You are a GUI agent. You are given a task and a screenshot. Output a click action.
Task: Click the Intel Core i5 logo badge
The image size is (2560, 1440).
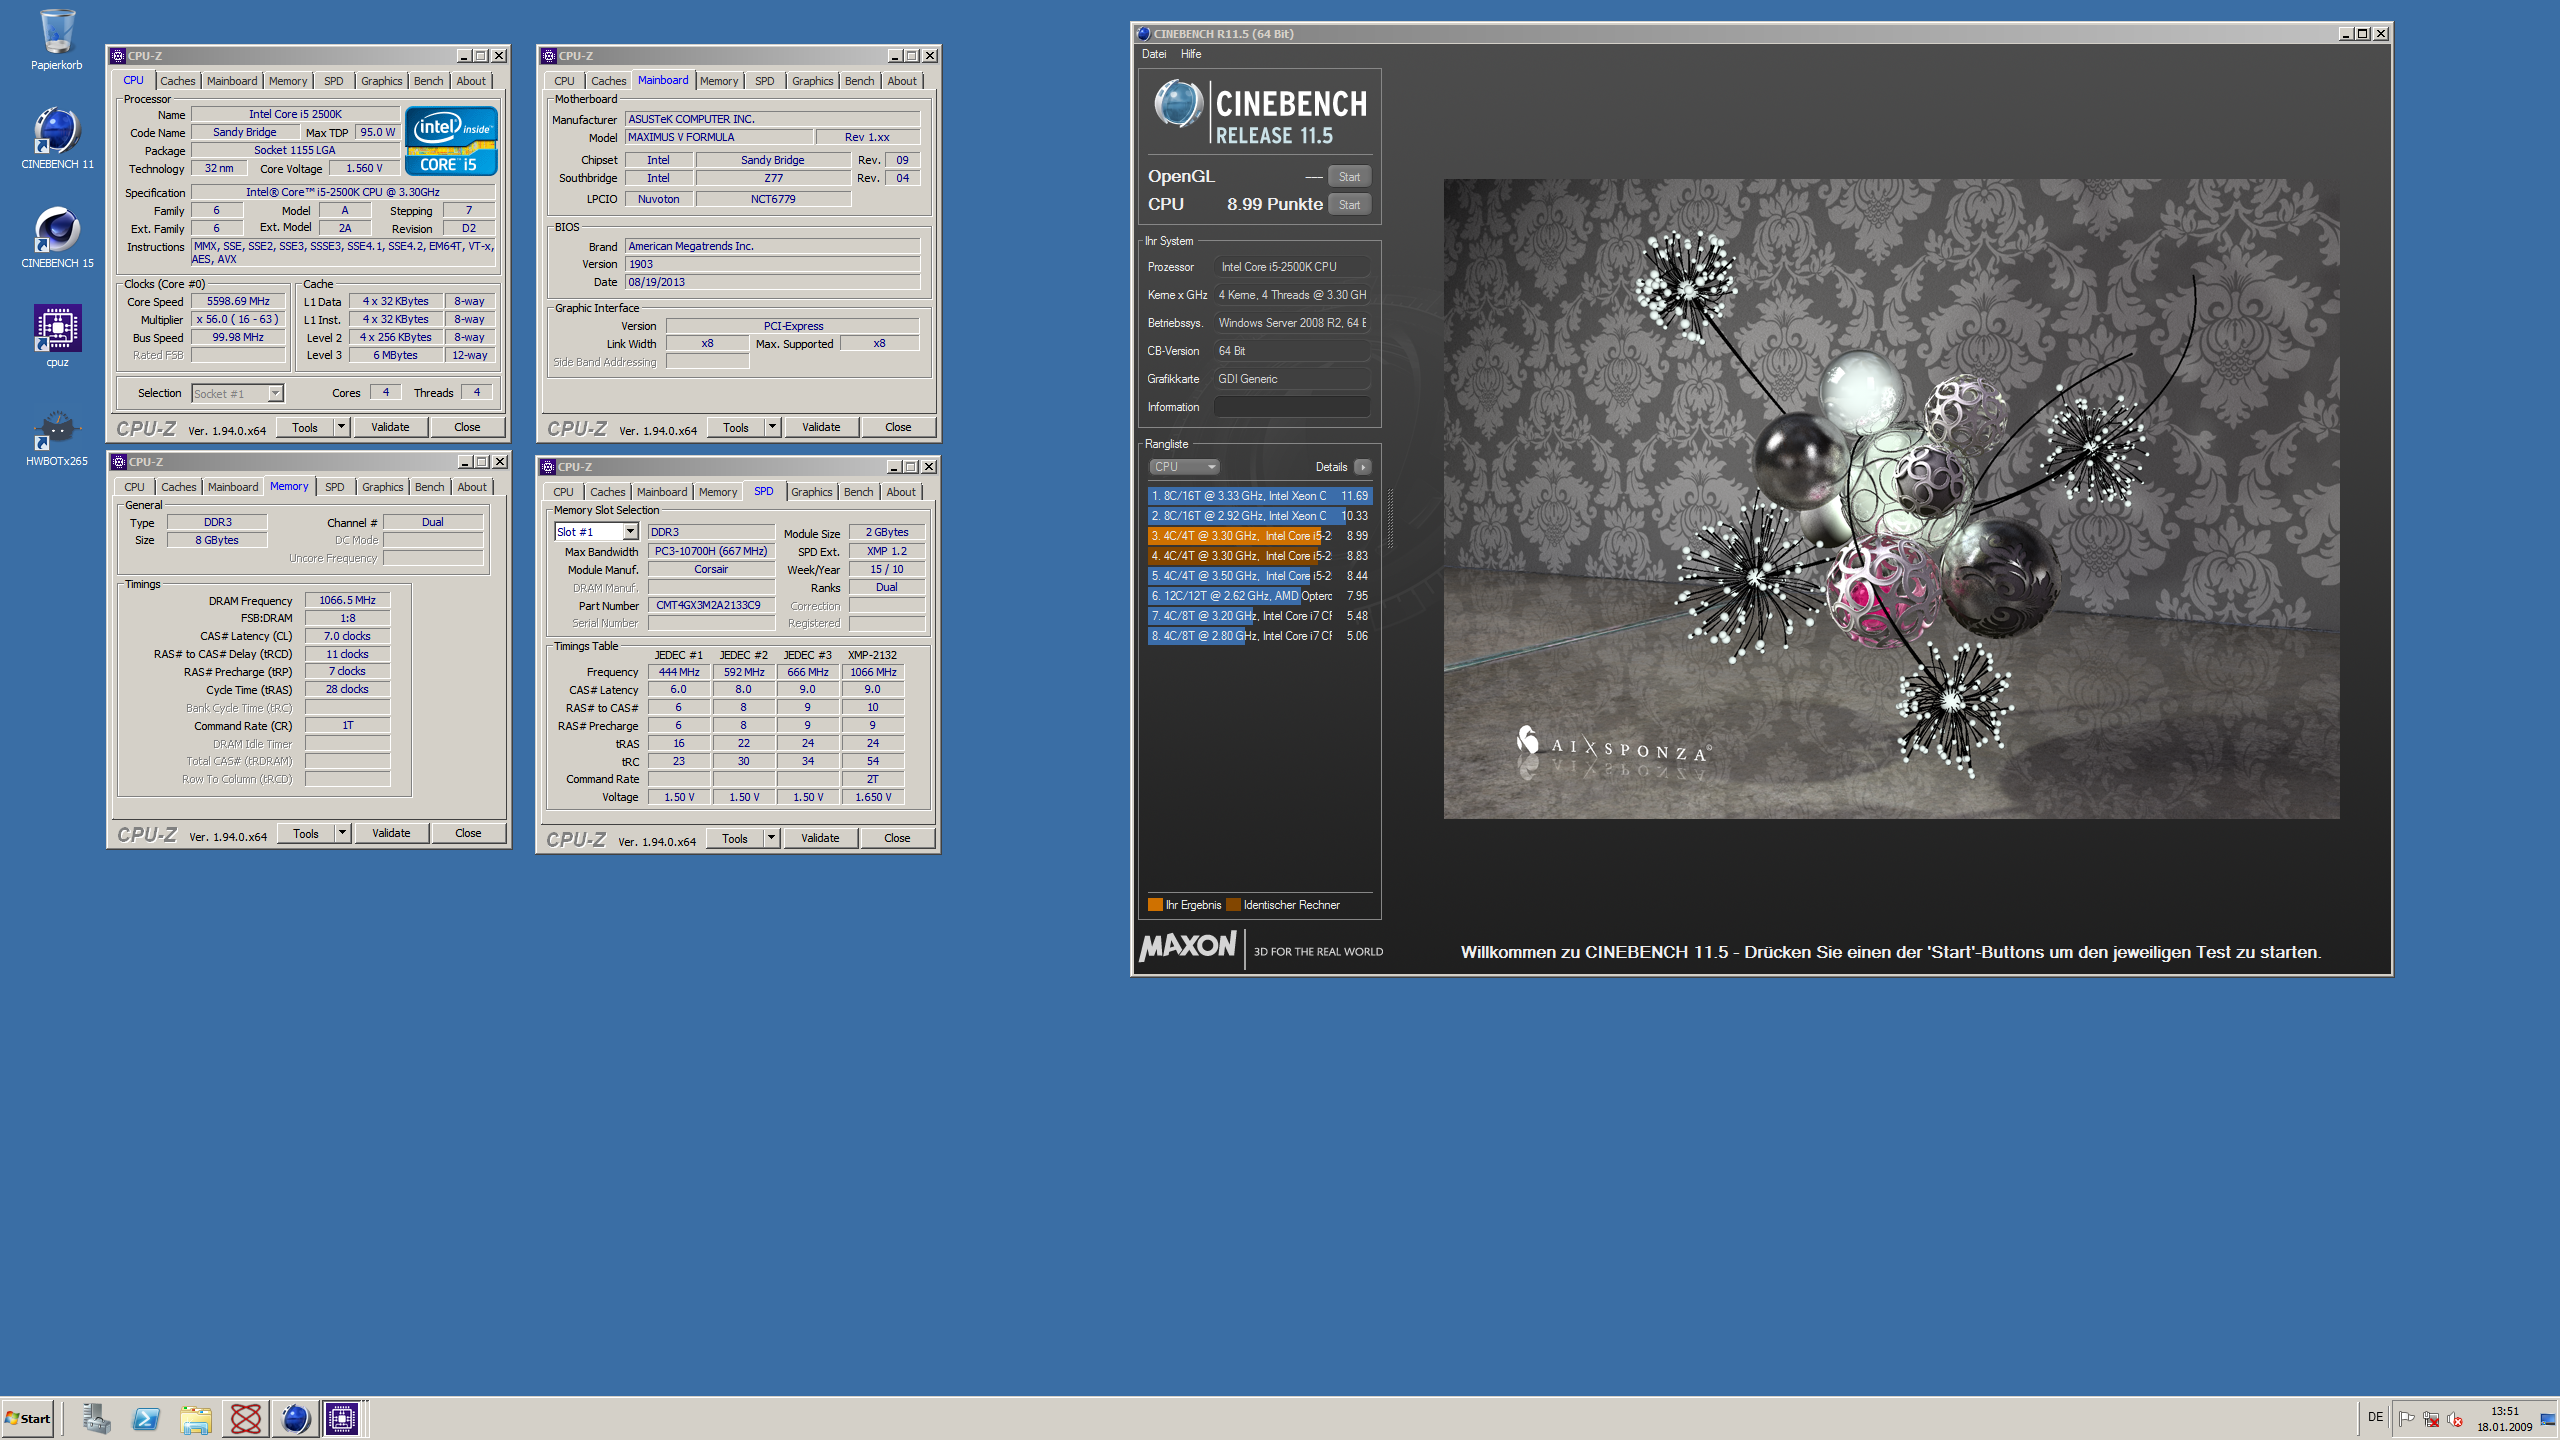(451, 141)
